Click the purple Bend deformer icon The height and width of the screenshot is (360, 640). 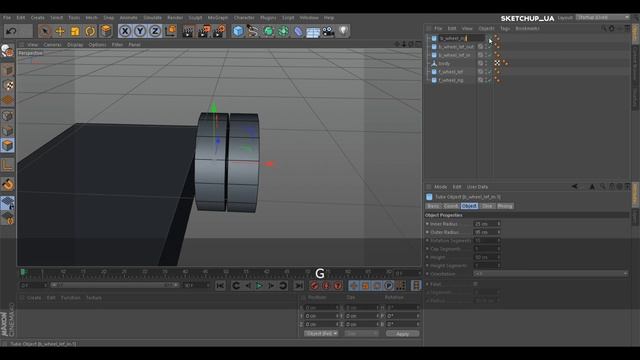pos(298,31)
